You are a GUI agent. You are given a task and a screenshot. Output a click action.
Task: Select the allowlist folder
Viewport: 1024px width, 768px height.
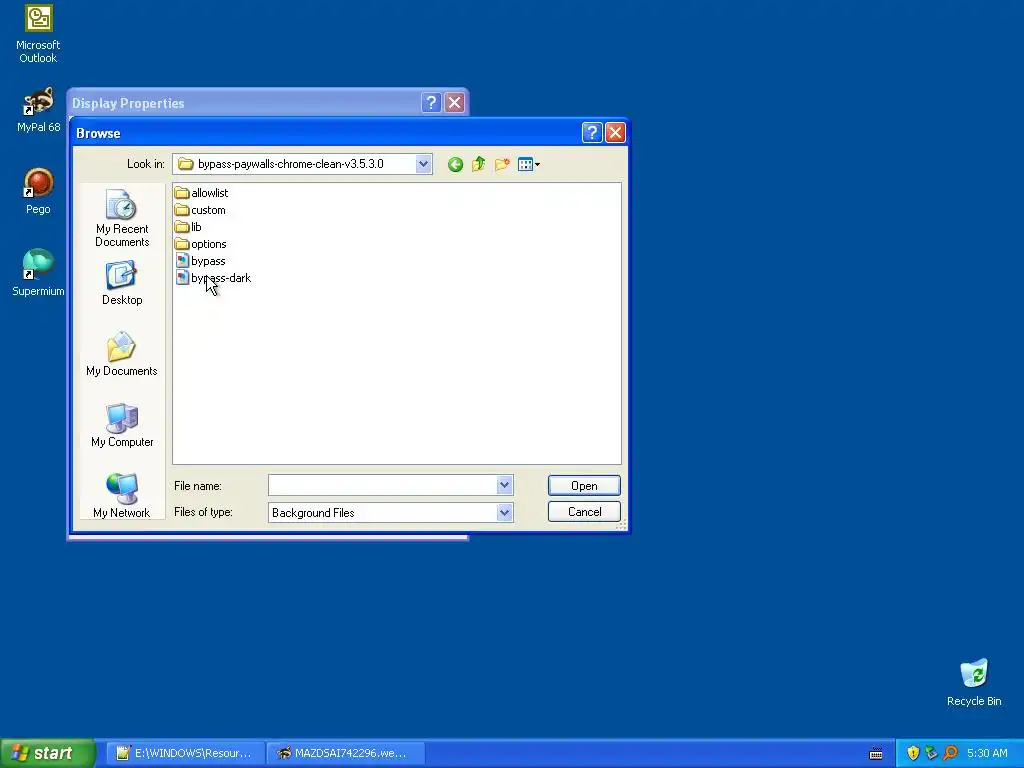pyautogui.click(x=202, y=193)
